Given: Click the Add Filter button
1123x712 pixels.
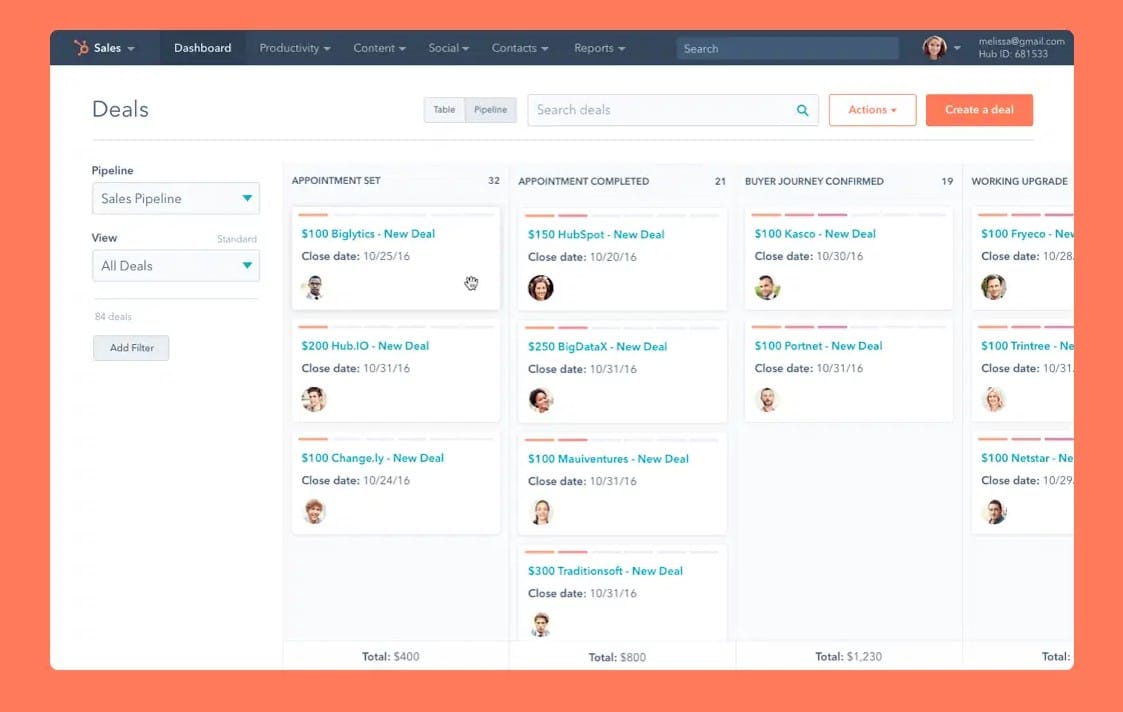Looking at the screenshot, I should coord(131,348).
